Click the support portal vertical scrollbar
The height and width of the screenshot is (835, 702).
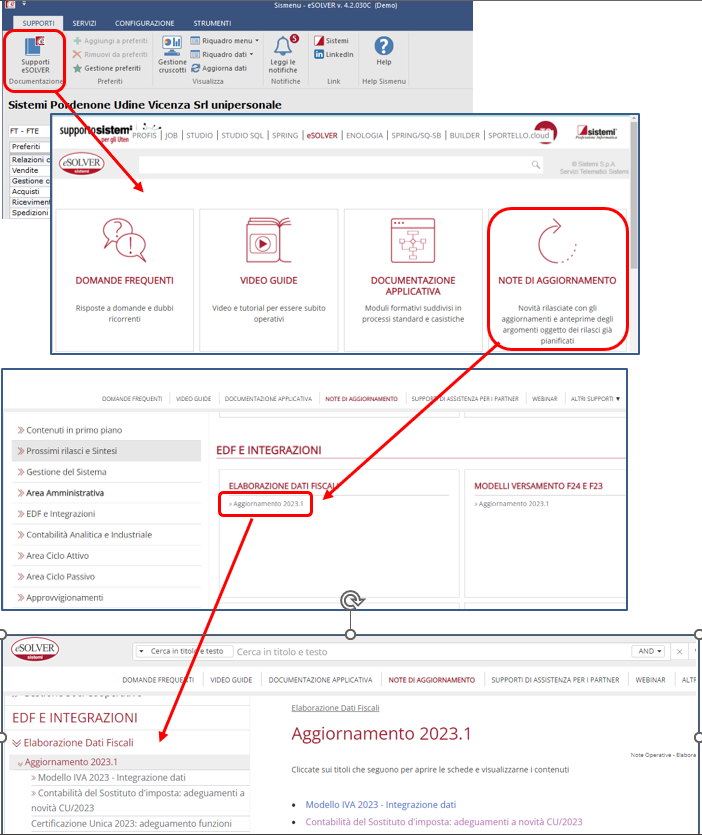point(633,194)
